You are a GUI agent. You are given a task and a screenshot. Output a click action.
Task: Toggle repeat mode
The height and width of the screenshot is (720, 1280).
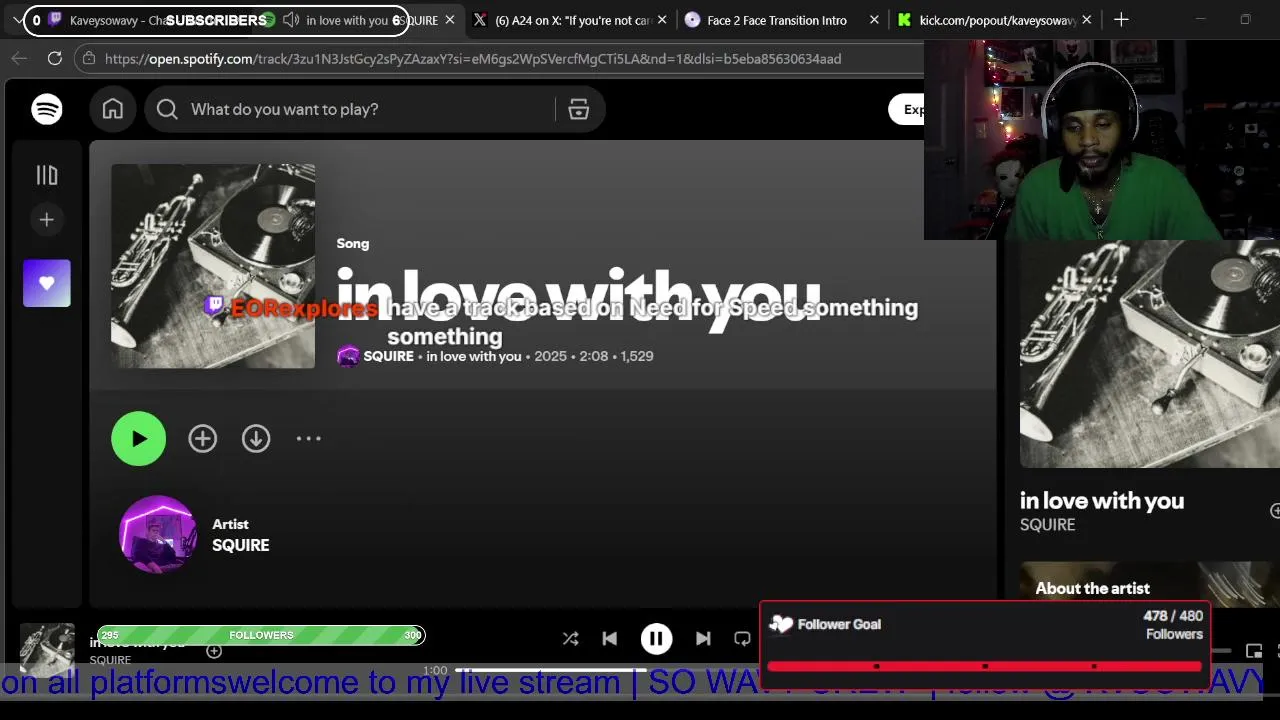[742, 639]
